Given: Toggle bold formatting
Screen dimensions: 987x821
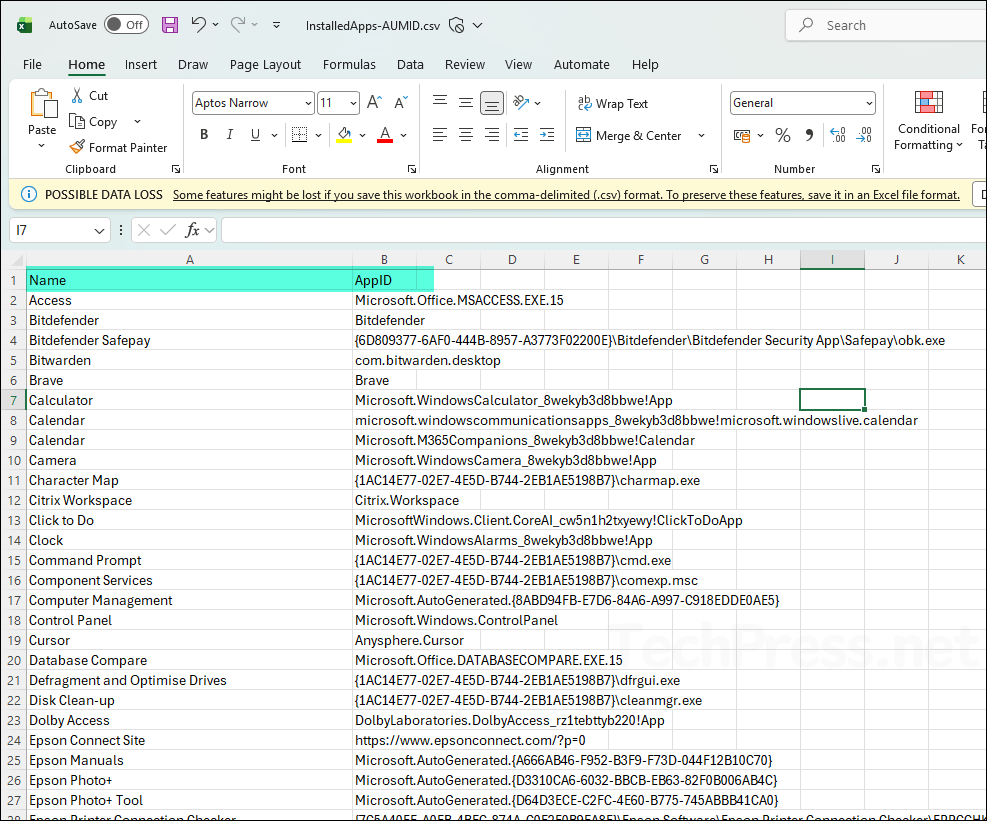Looking at the screenshot, I should (203, 133).
